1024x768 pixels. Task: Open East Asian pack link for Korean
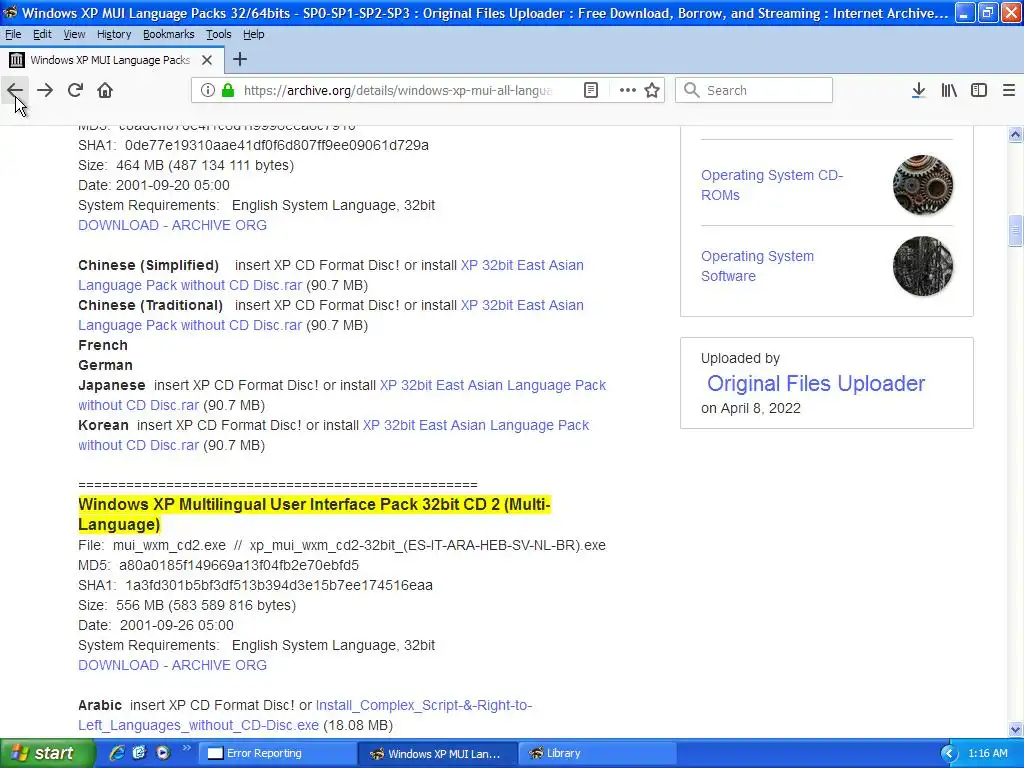[476, 425]
